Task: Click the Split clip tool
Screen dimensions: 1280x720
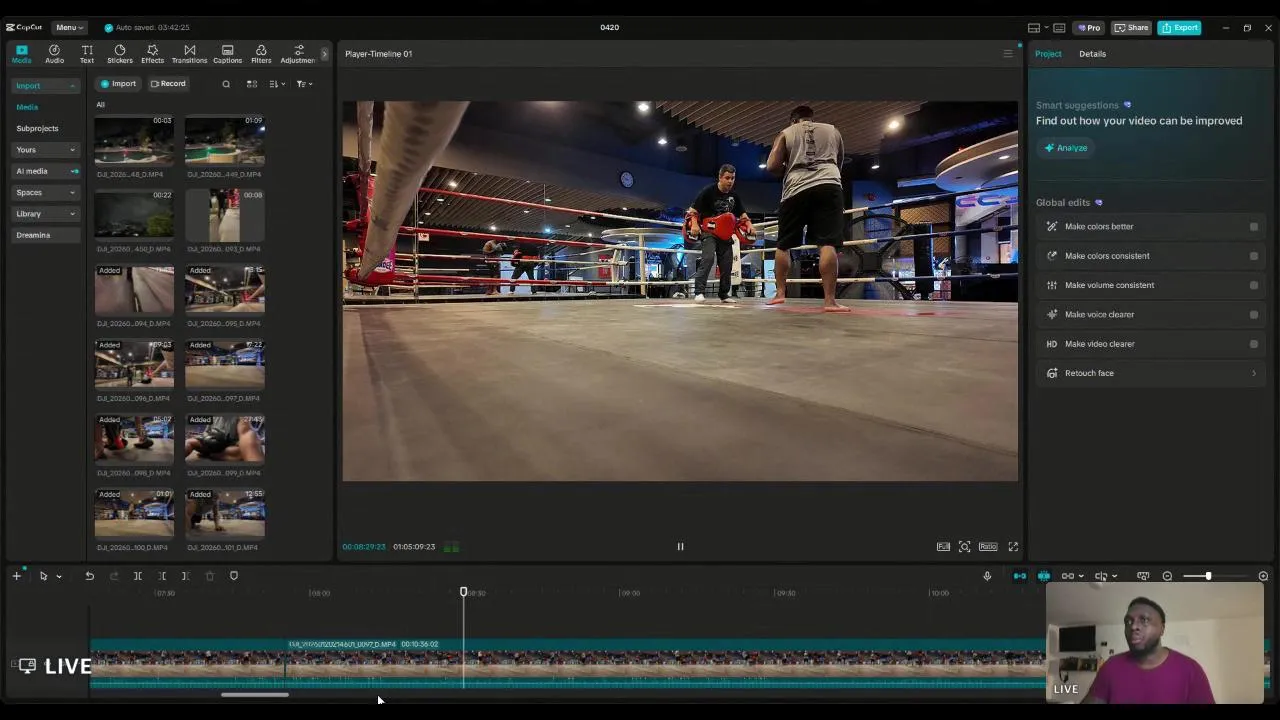Action: point(138,576)
